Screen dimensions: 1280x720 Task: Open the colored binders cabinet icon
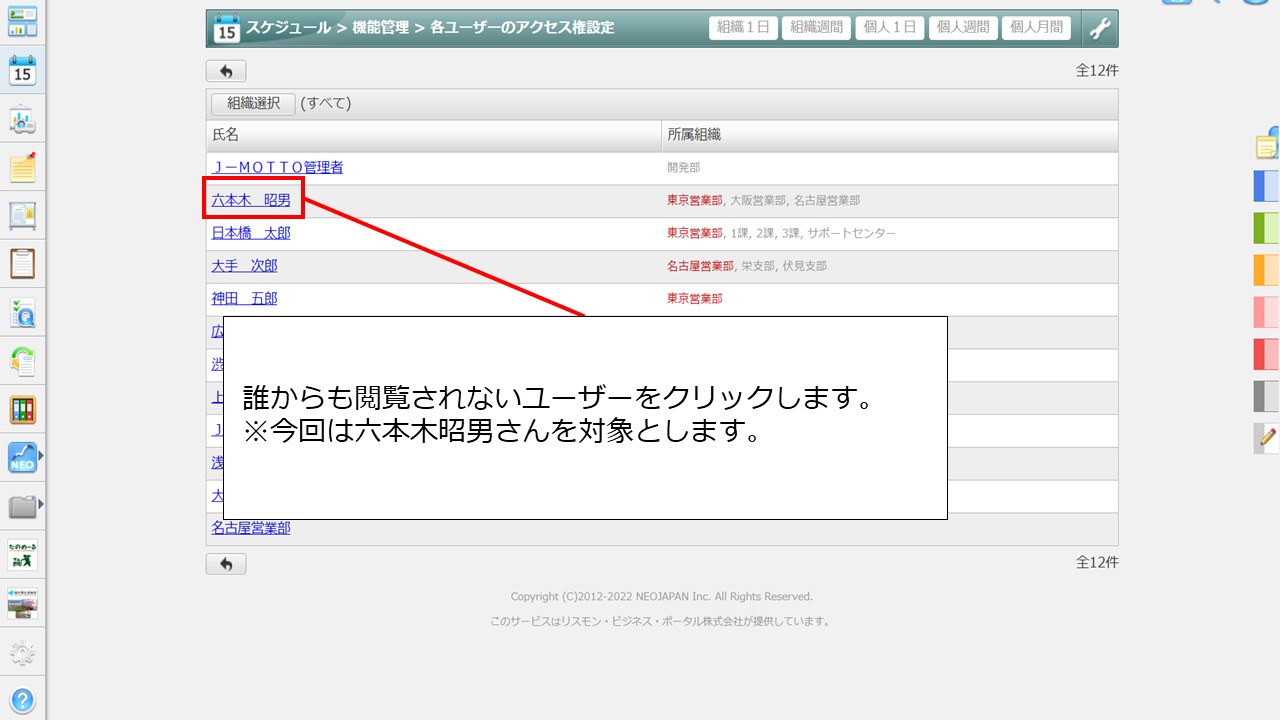pyautogui.click(x=22, y=409)
